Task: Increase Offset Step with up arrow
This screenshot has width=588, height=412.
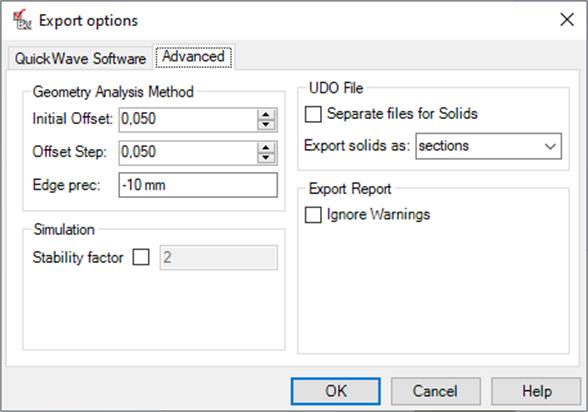Action: click(x=266, y=148)
